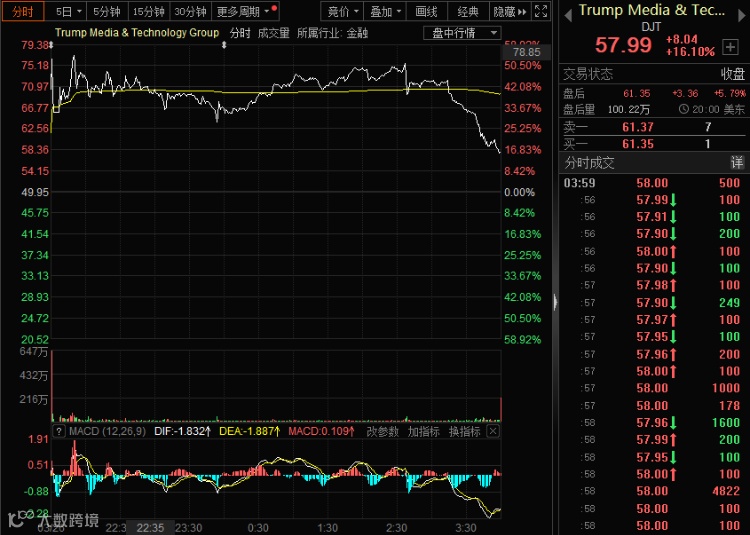Click the 画线 drawing tool button

click(426, 11)
